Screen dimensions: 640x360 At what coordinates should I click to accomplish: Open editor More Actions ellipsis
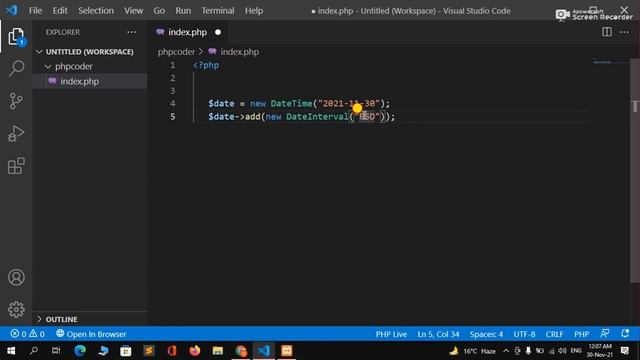coord(624,32)
